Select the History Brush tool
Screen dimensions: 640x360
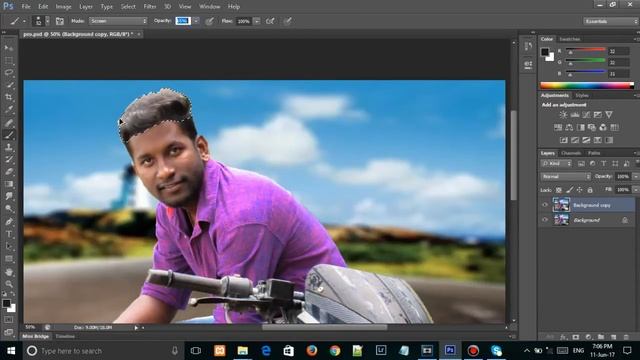pos(9,159)
